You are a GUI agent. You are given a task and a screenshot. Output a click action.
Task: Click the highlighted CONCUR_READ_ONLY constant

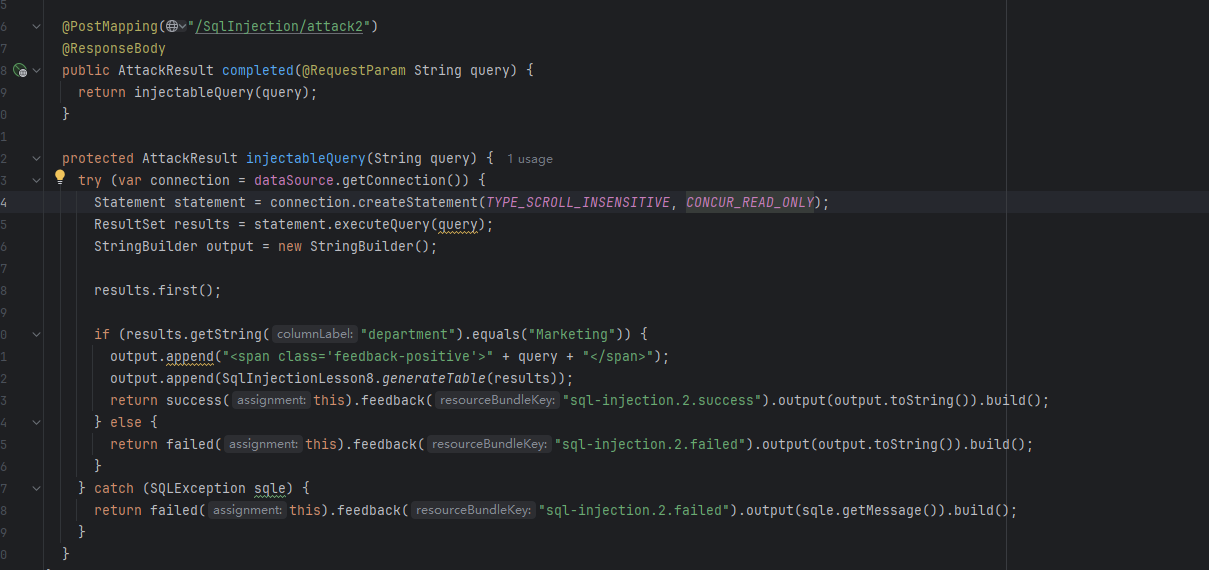pyautogui.click(x=749, y=202)
